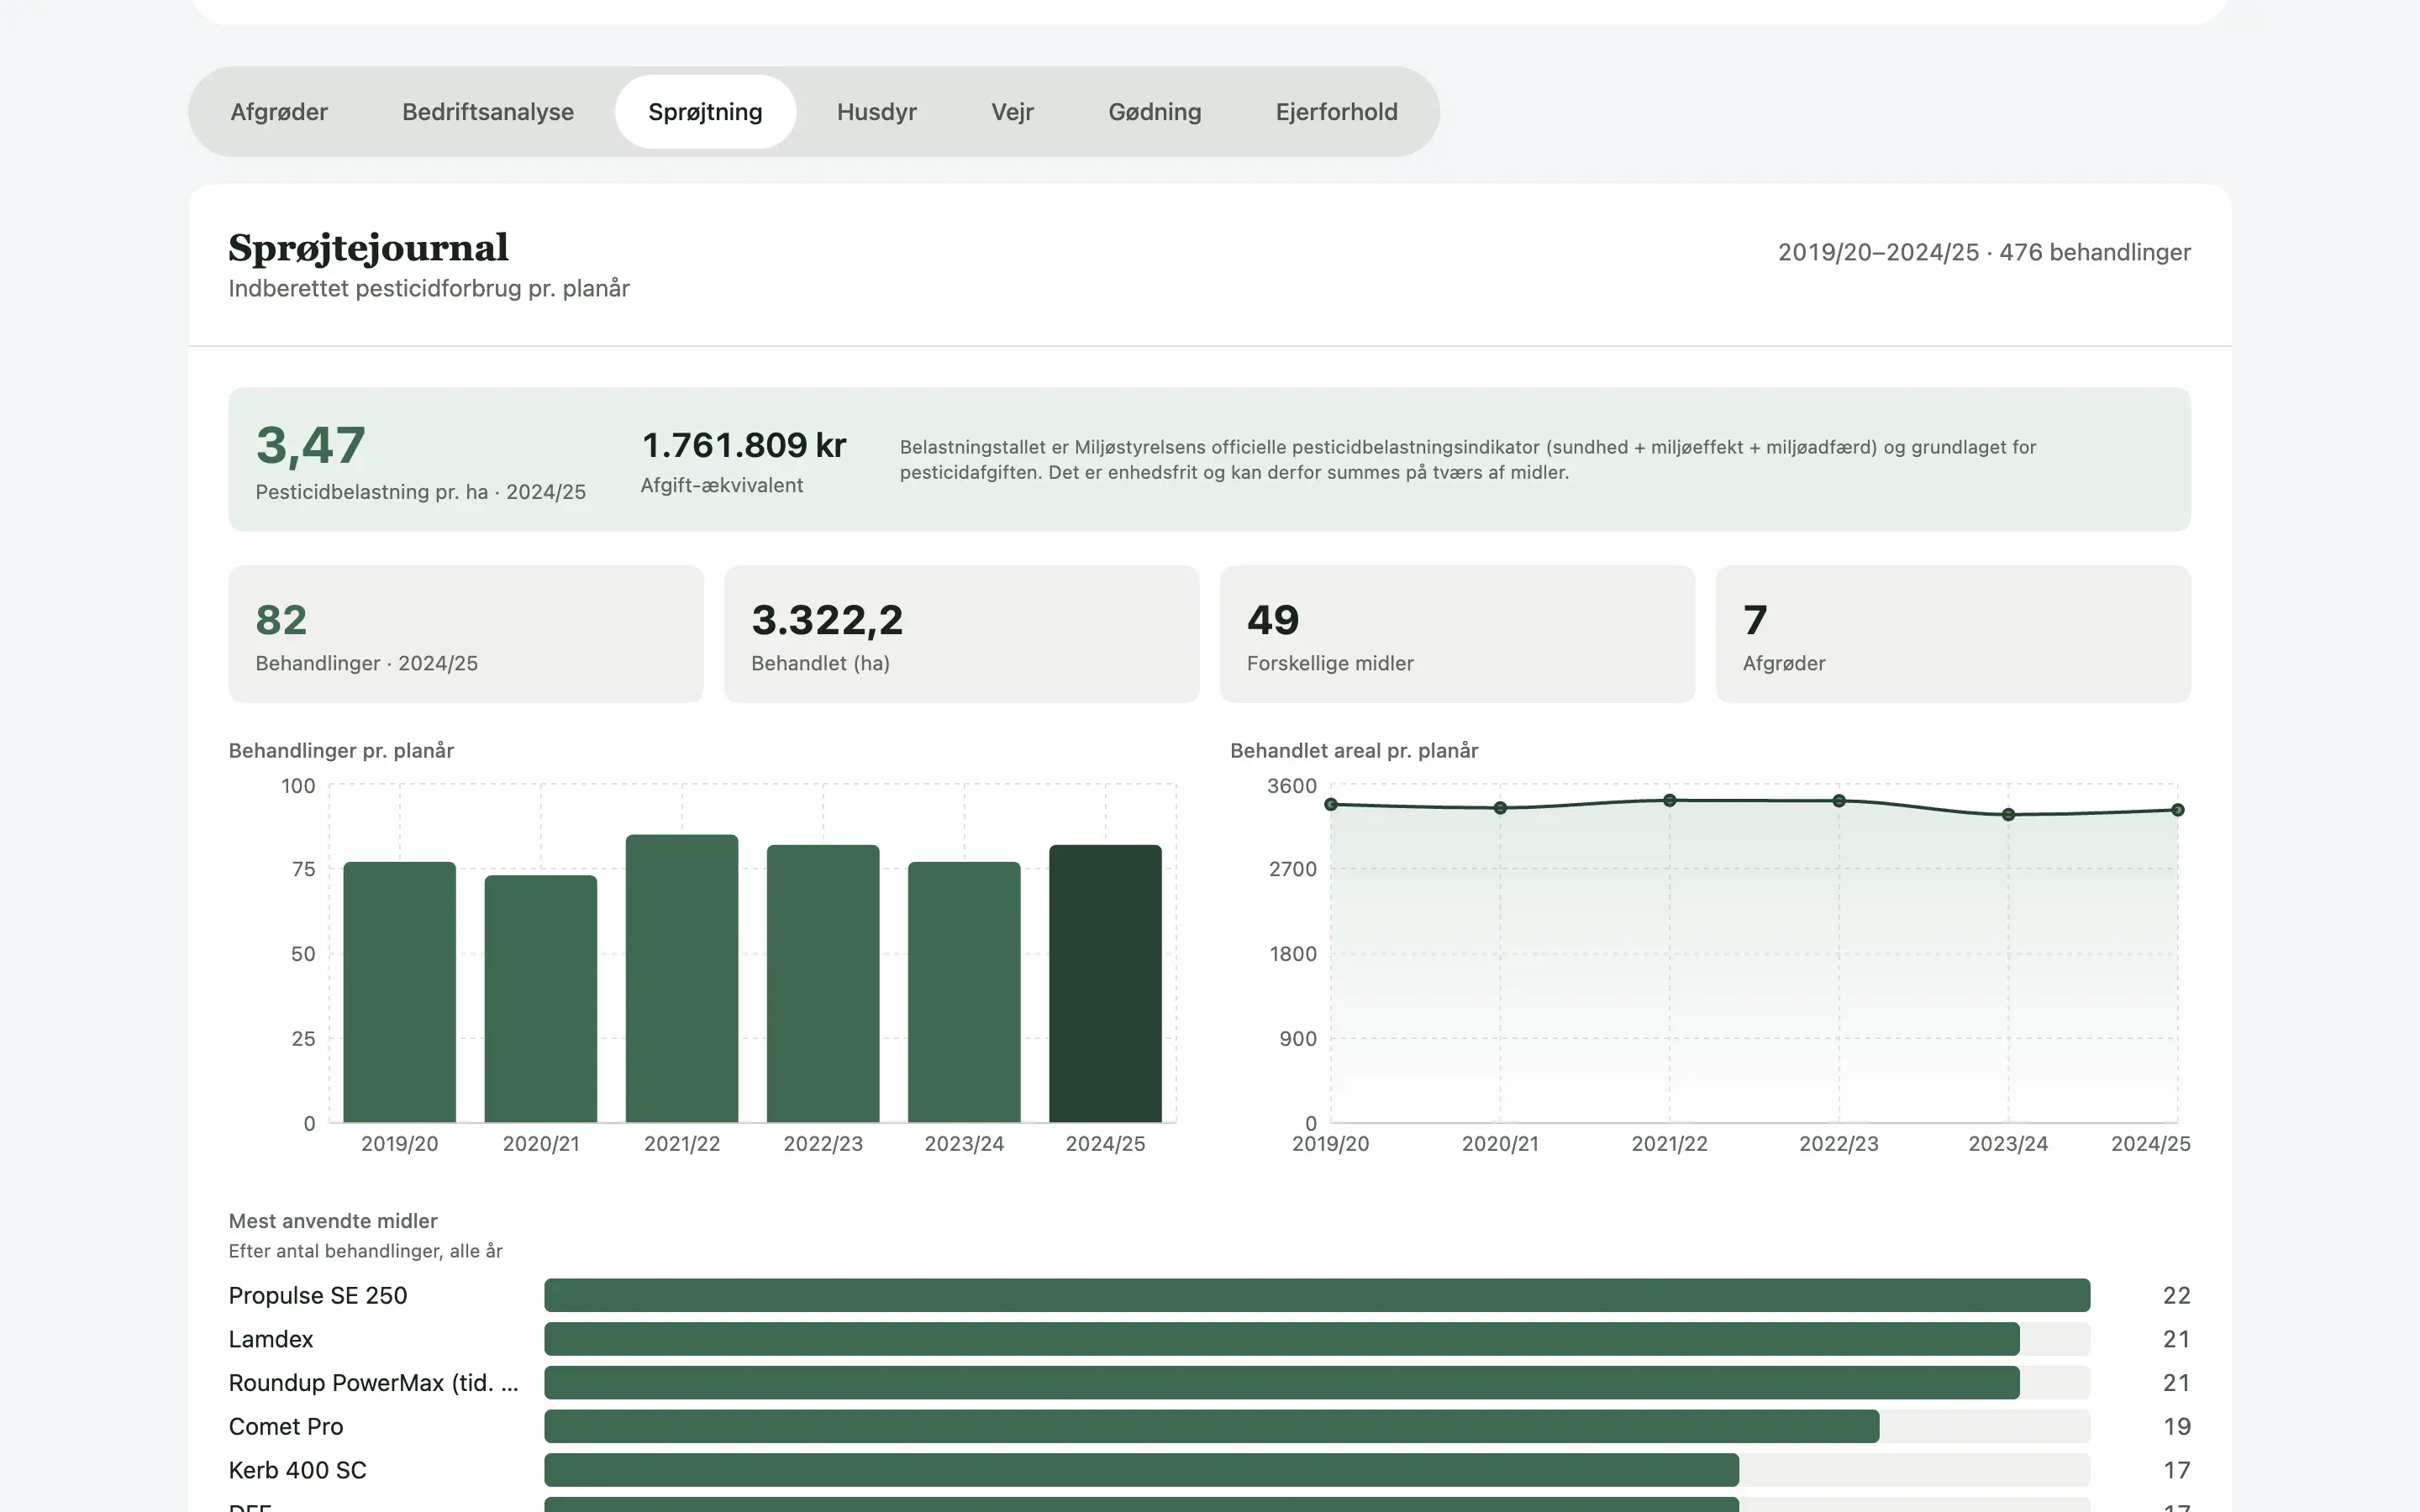Select the 2020/21 point on areal line chart
The height and width of the screenshot is (1512, 2420).
coord(1500,808)
